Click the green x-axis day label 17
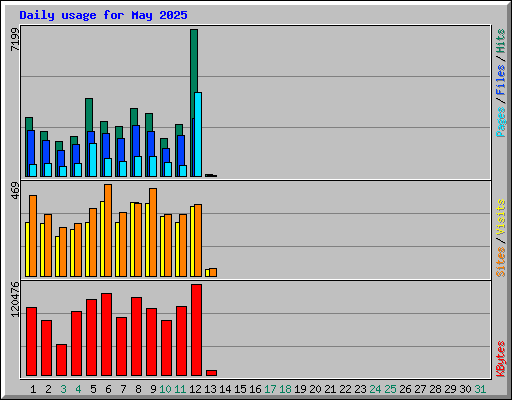The height and width of the screenshot is (400, 512). 270,389
